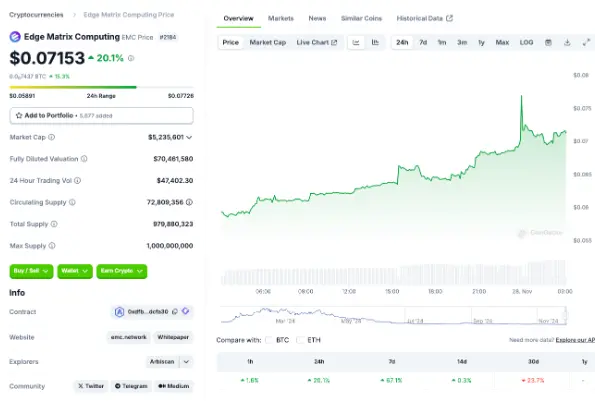Select the 1m chart range
595x401 pixels.
click(442, 42)
